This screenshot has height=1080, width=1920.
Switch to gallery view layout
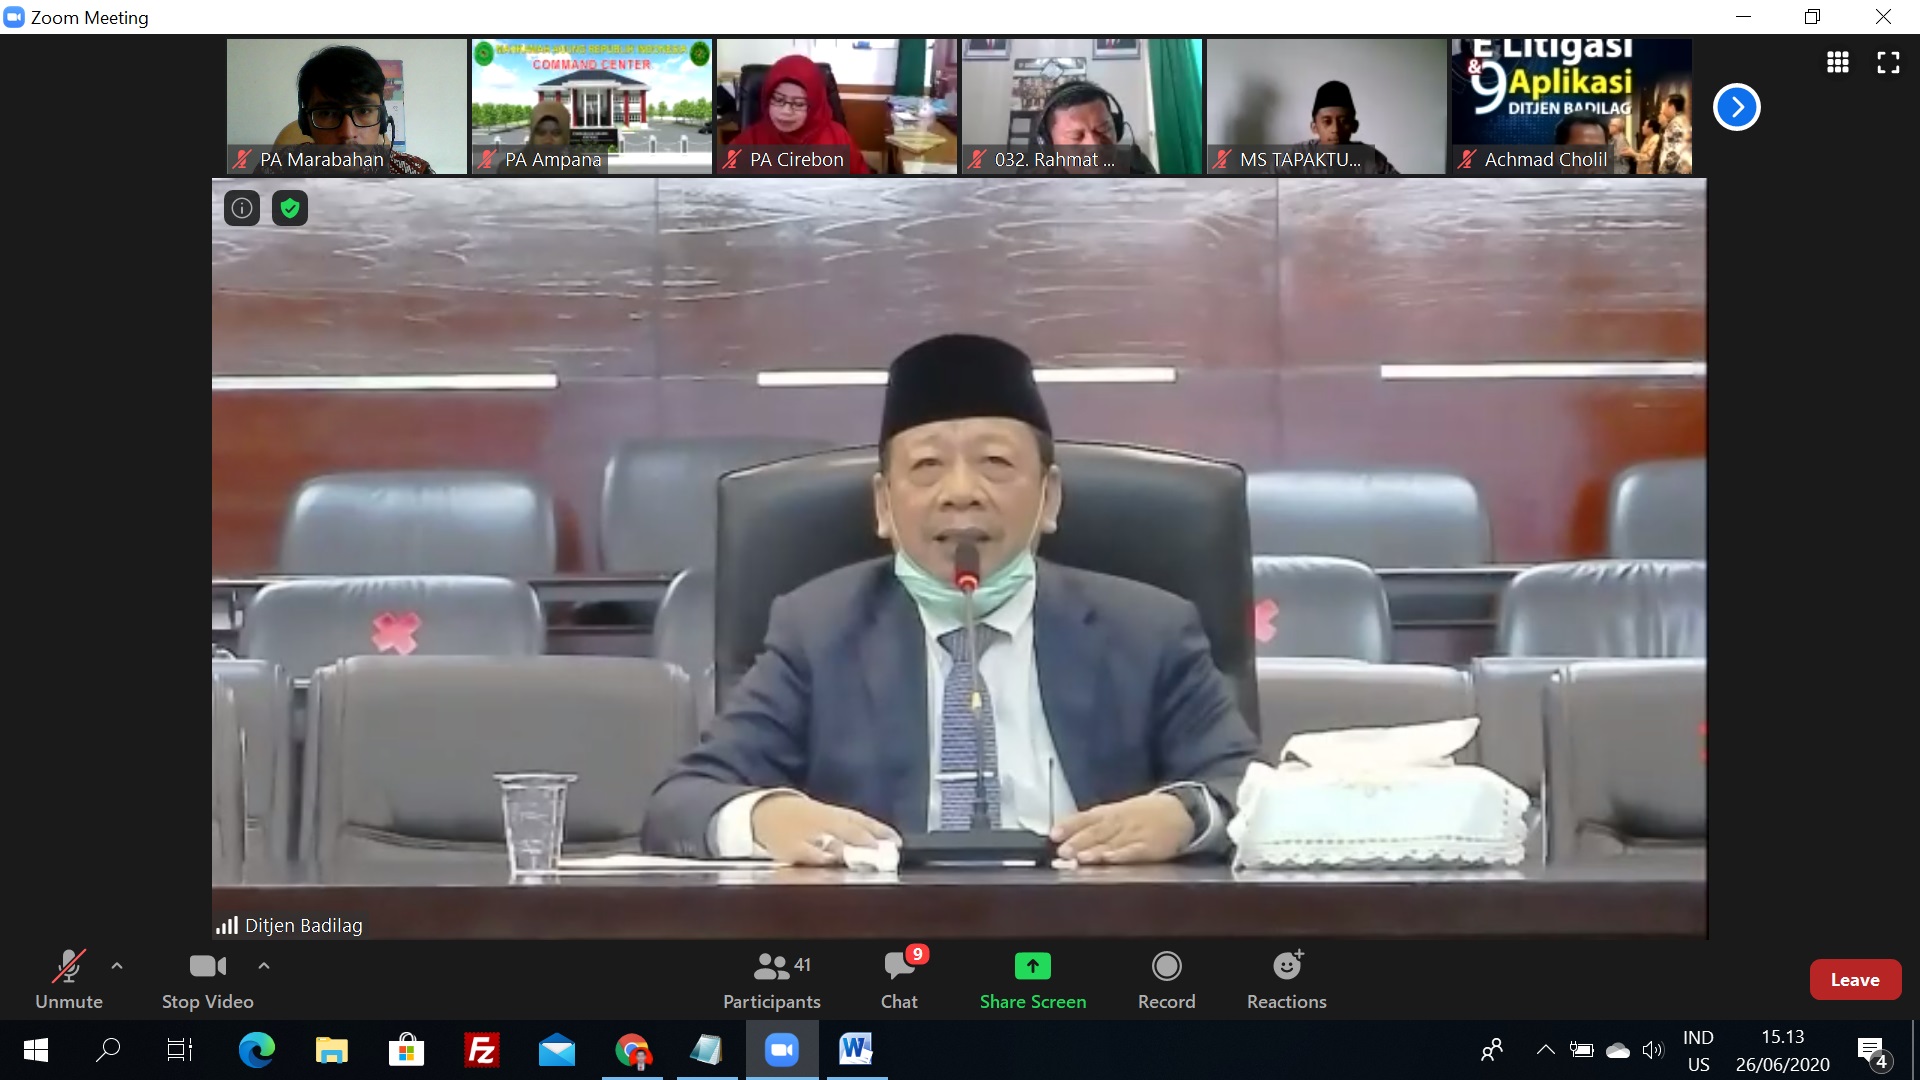coord(1839,62)
